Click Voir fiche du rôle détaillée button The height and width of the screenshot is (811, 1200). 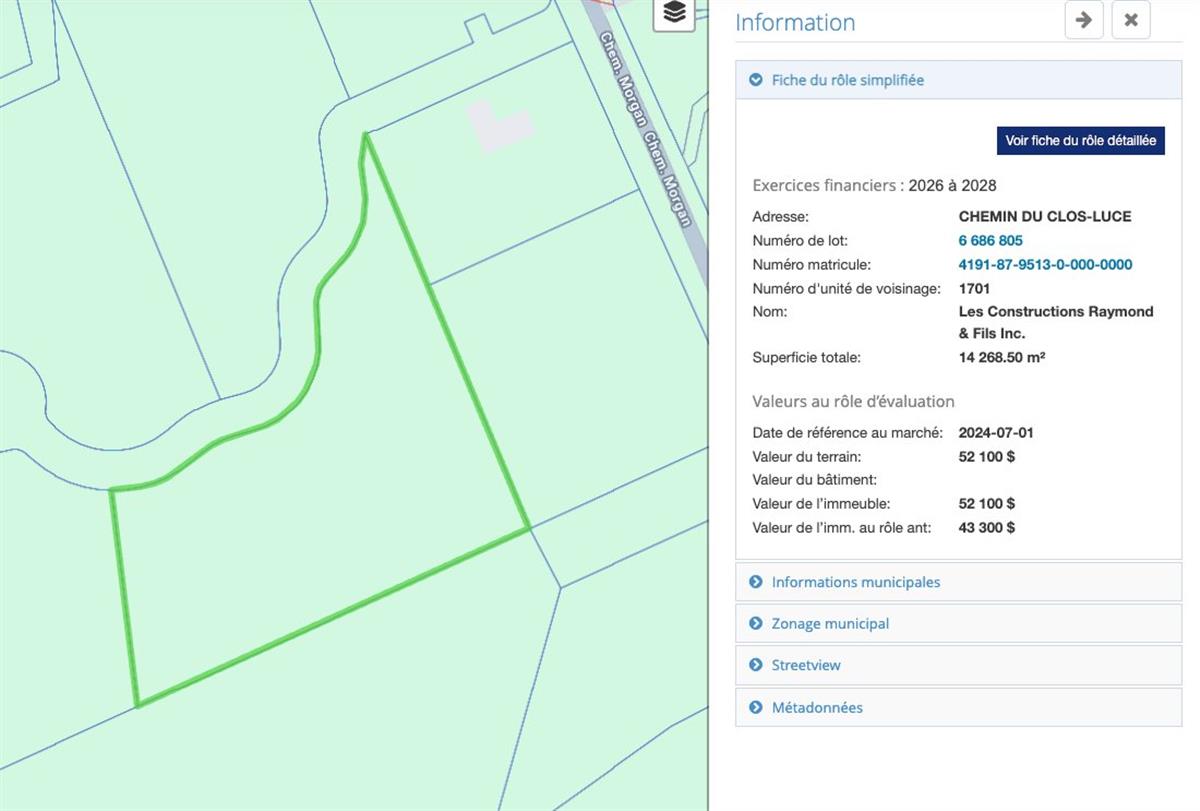1081,141
